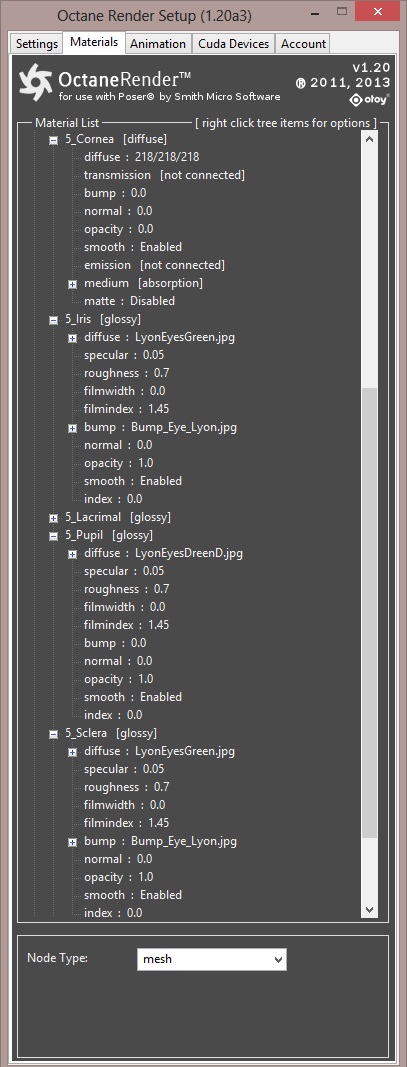
Task: Select 5_Iris smooth : Enabled row
Action: click(133, 481)
